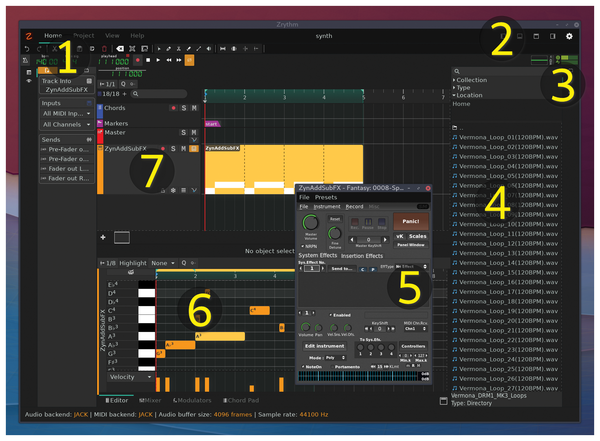The height and width of the screenshot is (441, 600).
Task: Collapse the Location section in browser
Action: (x=468, y=95)
